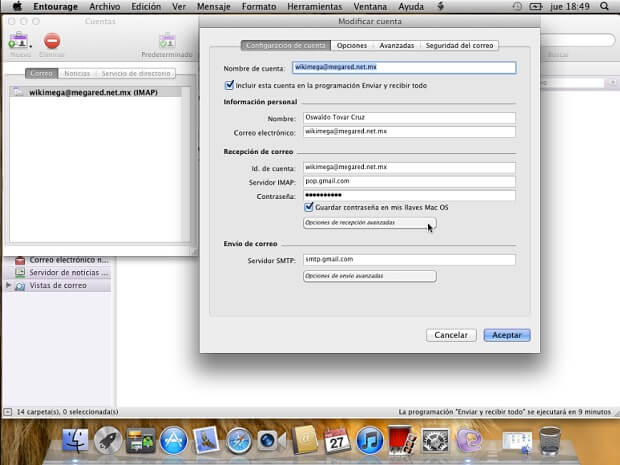Open Opciones de recepción avanzadas popup

[x=370, y=223]
